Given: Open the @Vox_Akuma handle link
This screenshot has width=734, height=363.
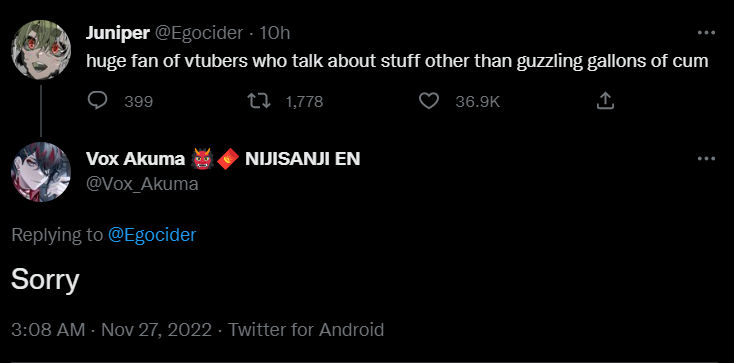Looking at the screenshot, I should point(142,184).
